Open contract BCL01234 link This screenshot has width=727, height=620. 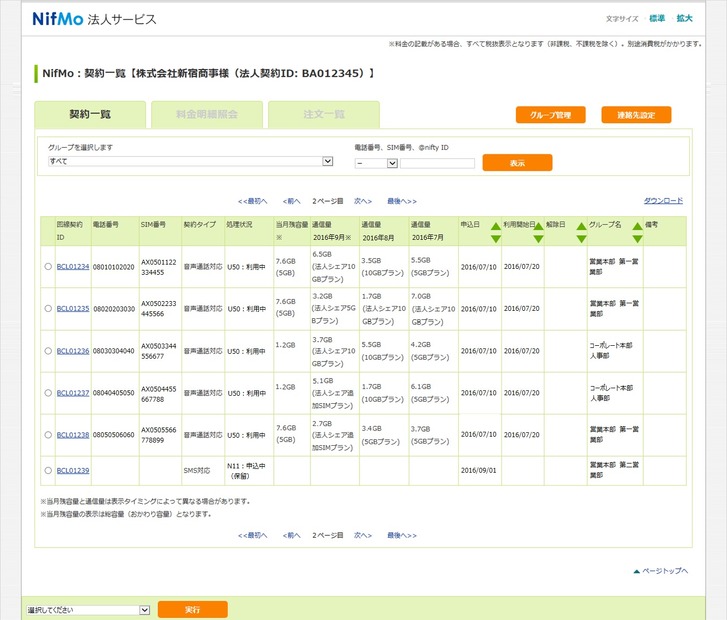73,267
